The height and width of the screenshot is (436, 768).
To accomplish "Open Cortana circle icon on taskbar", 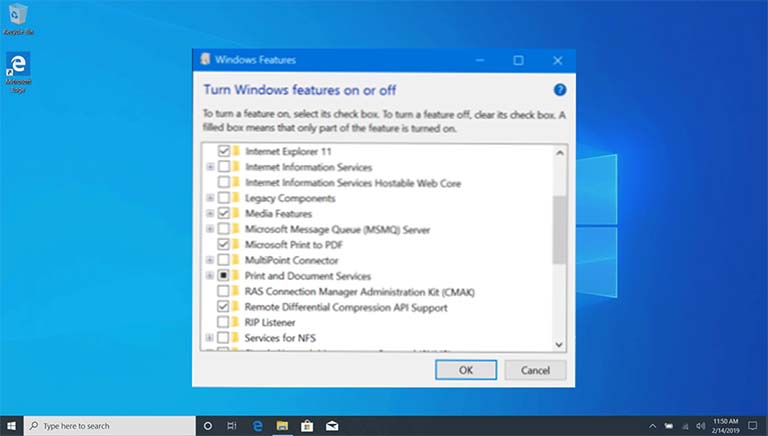I will (208, 426).
